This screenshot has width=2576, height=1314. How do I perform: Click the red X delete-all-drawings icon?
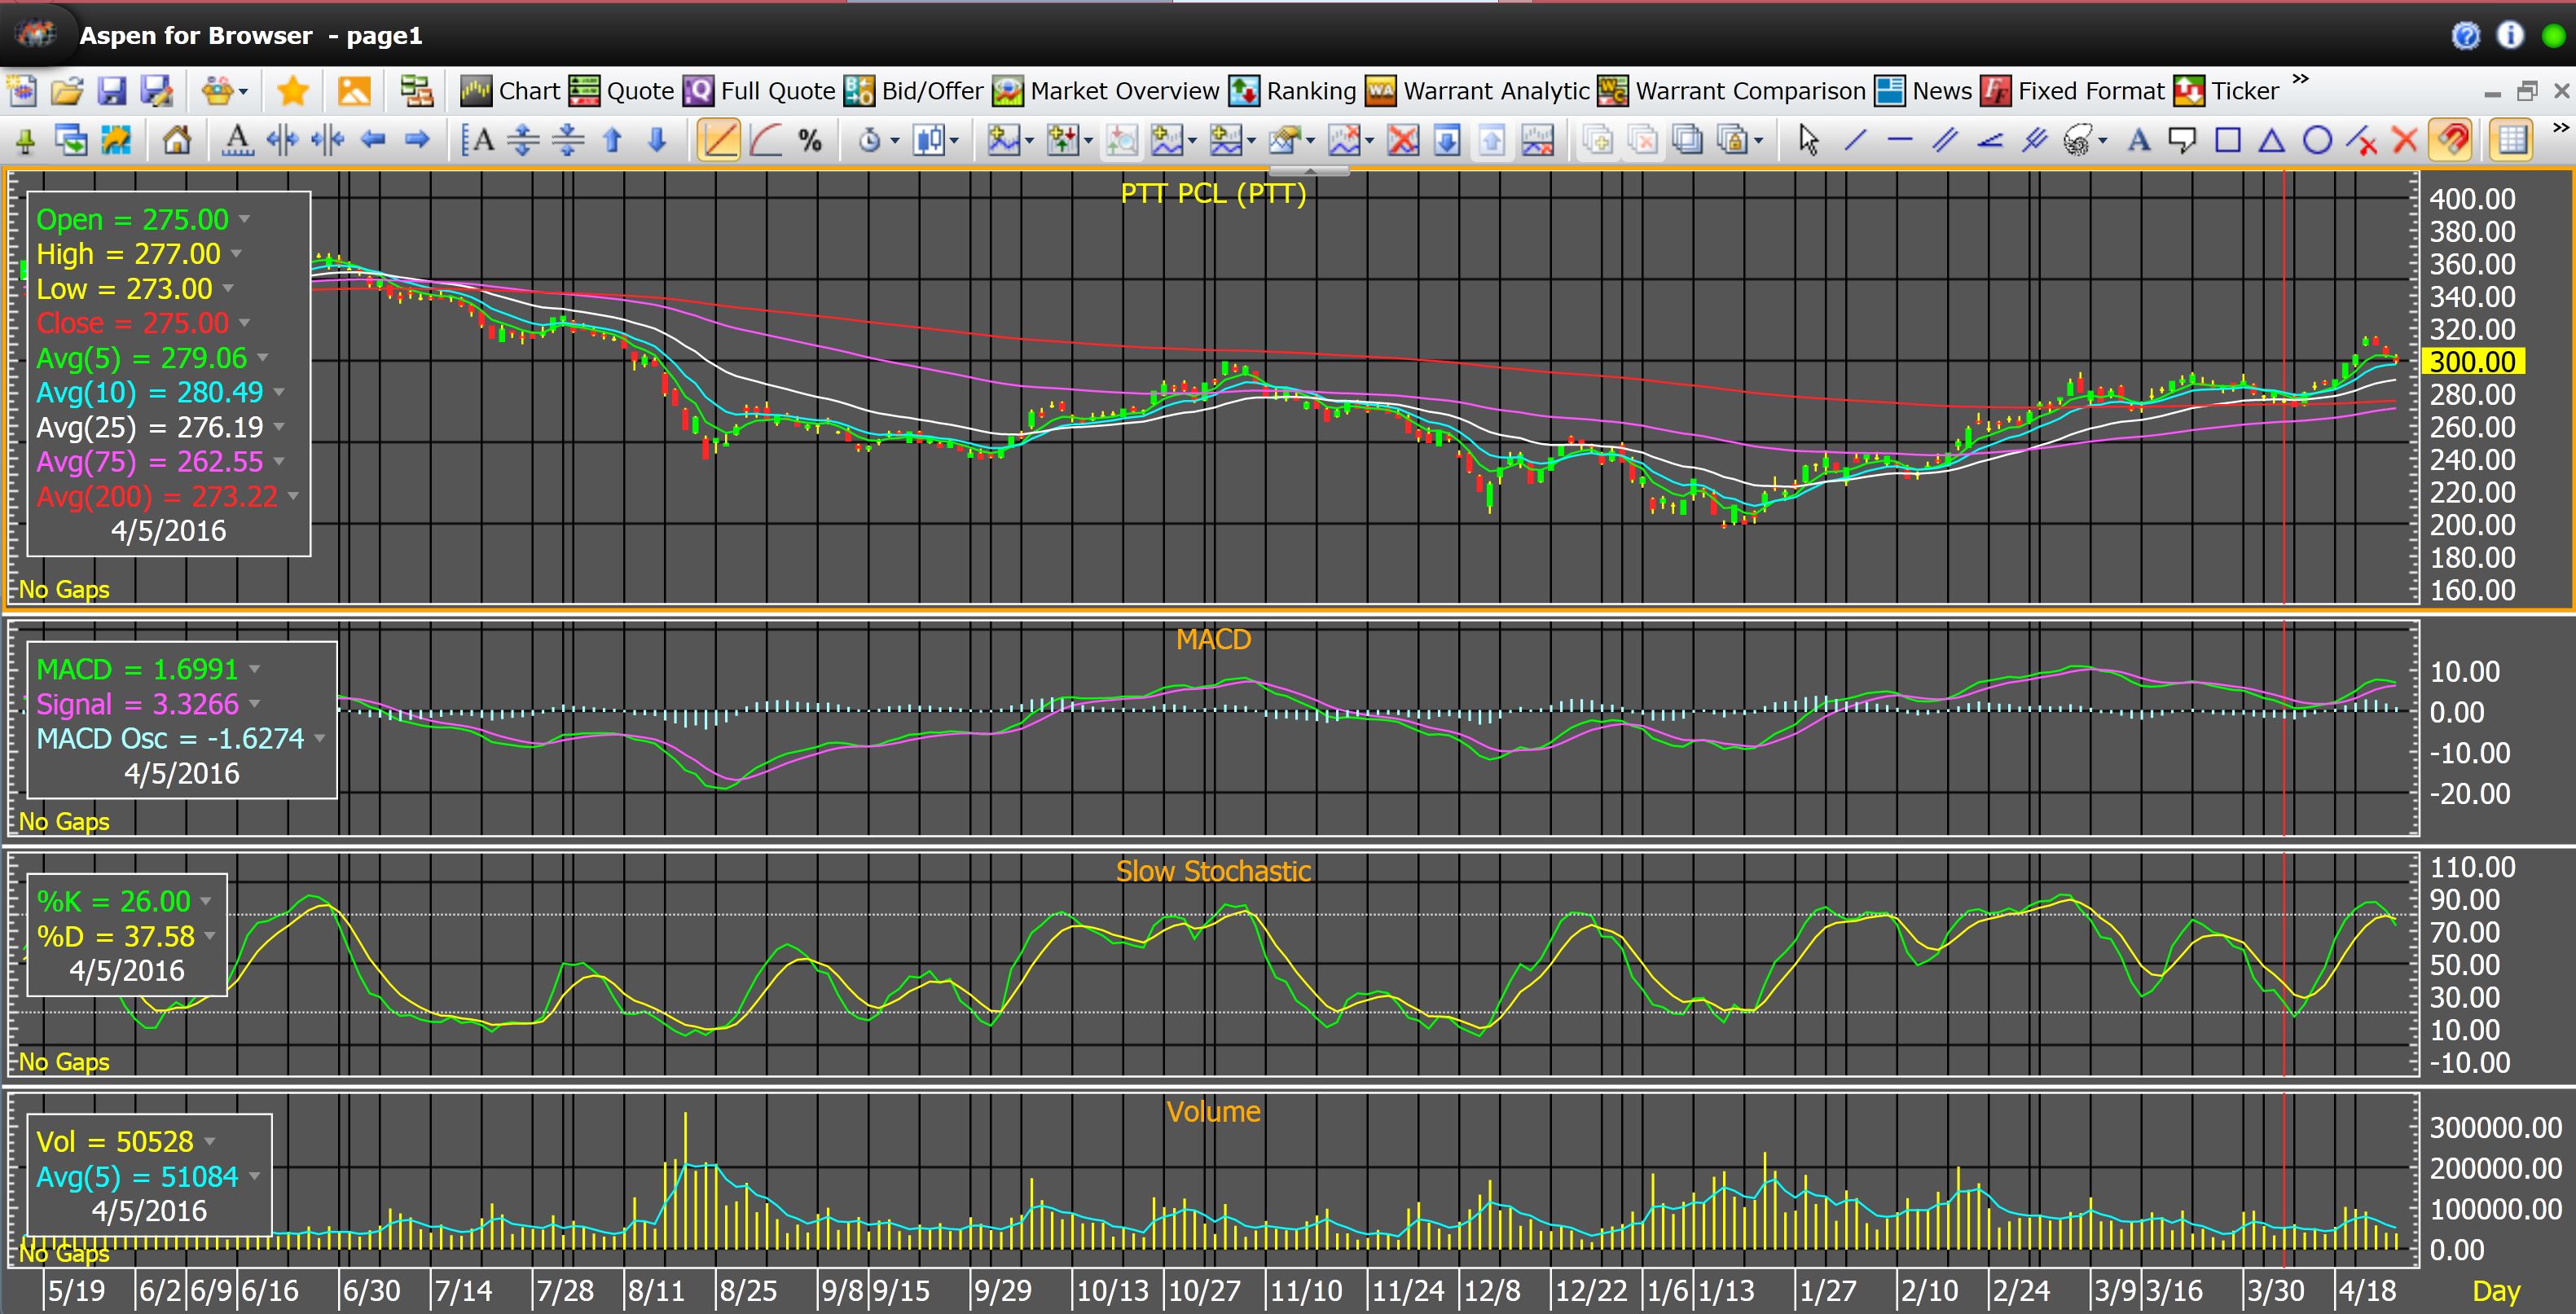(x=2405, y=140)
